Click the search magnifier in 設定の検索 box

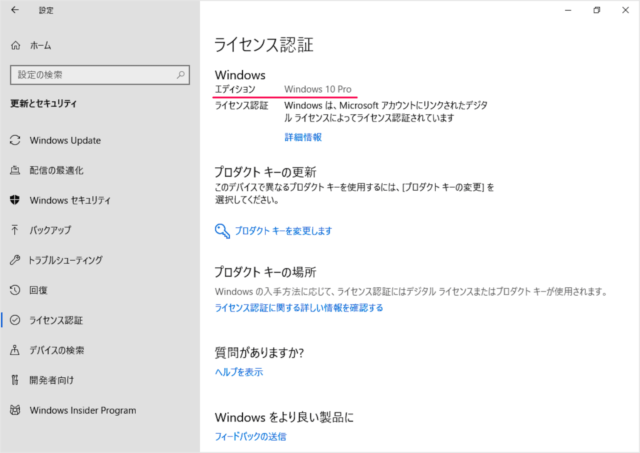coord(180,75)
